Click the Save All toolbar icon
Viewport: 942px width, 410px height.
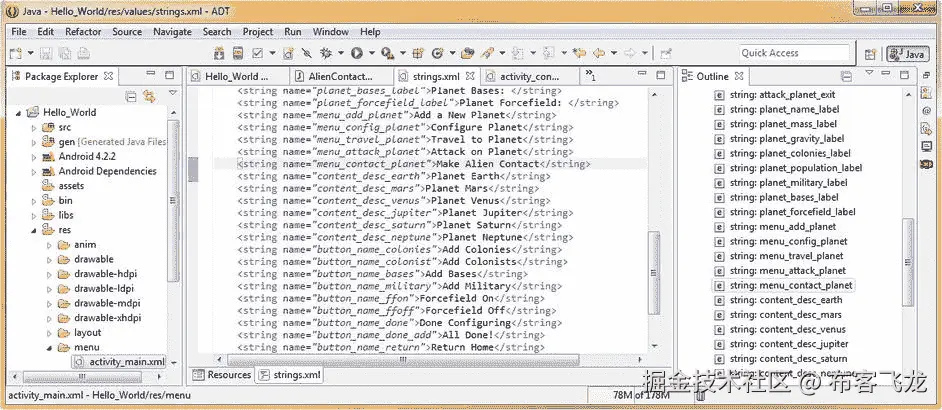(64, 54)
